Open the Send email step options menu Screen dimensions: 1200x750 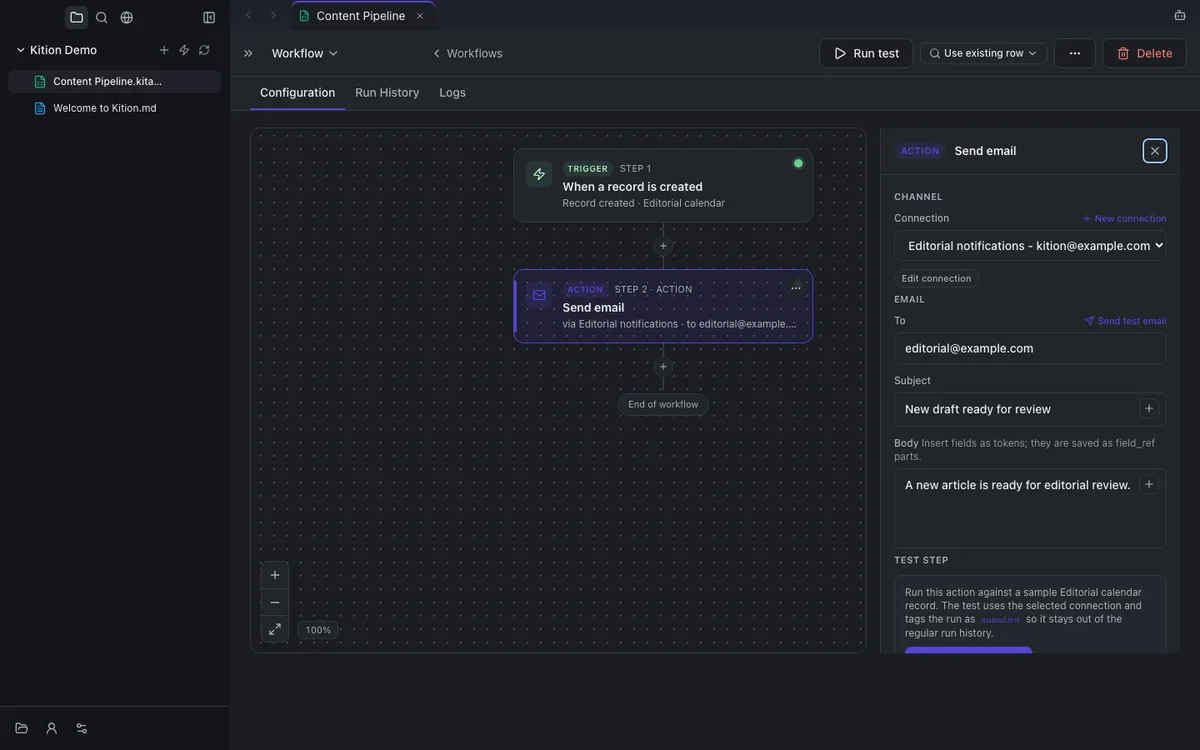pyautogui.click(x=796, y=288)
